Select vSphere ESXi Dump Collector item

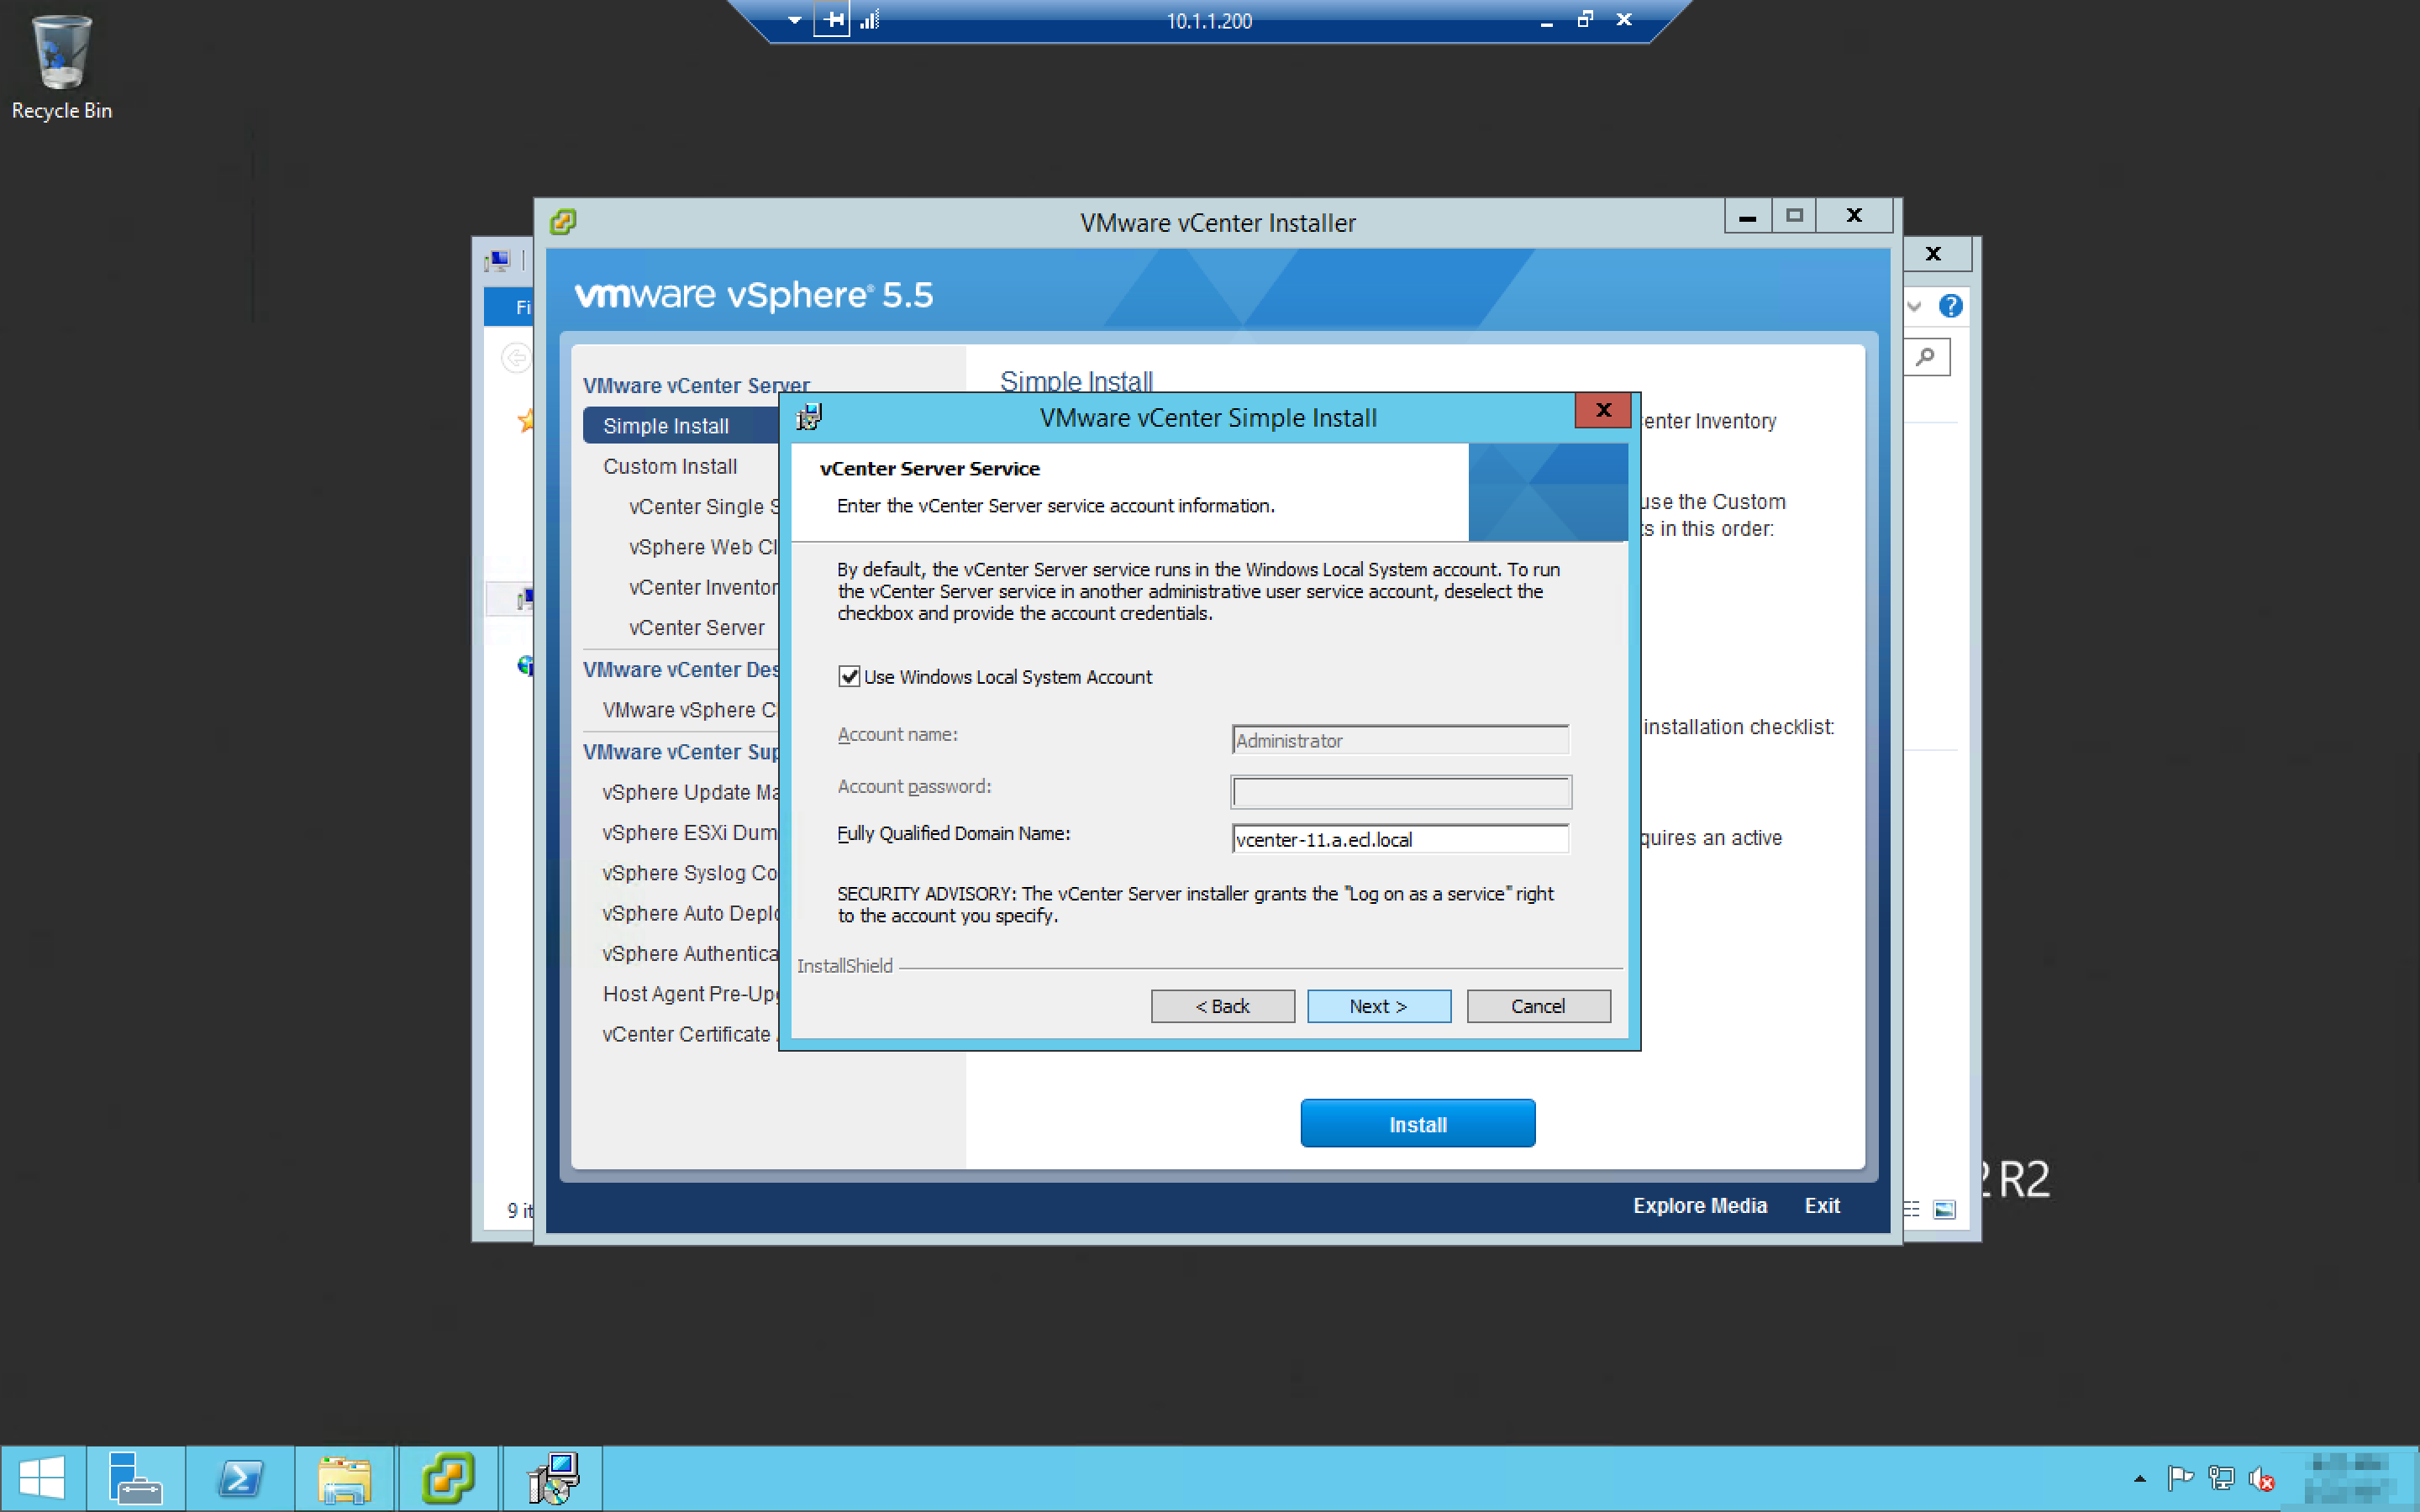click(690, 833)
